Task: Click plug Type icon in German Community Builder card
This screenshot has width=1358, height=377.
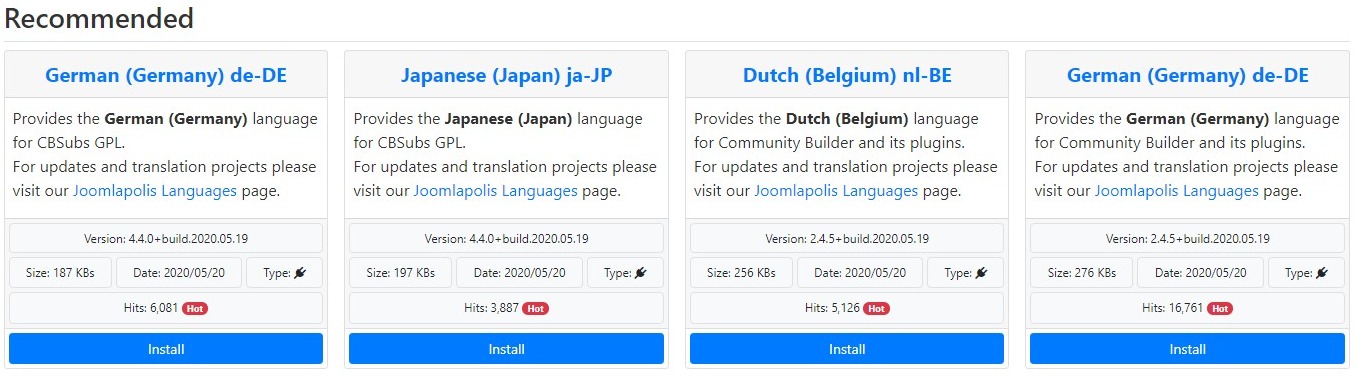Action: 1322,273
